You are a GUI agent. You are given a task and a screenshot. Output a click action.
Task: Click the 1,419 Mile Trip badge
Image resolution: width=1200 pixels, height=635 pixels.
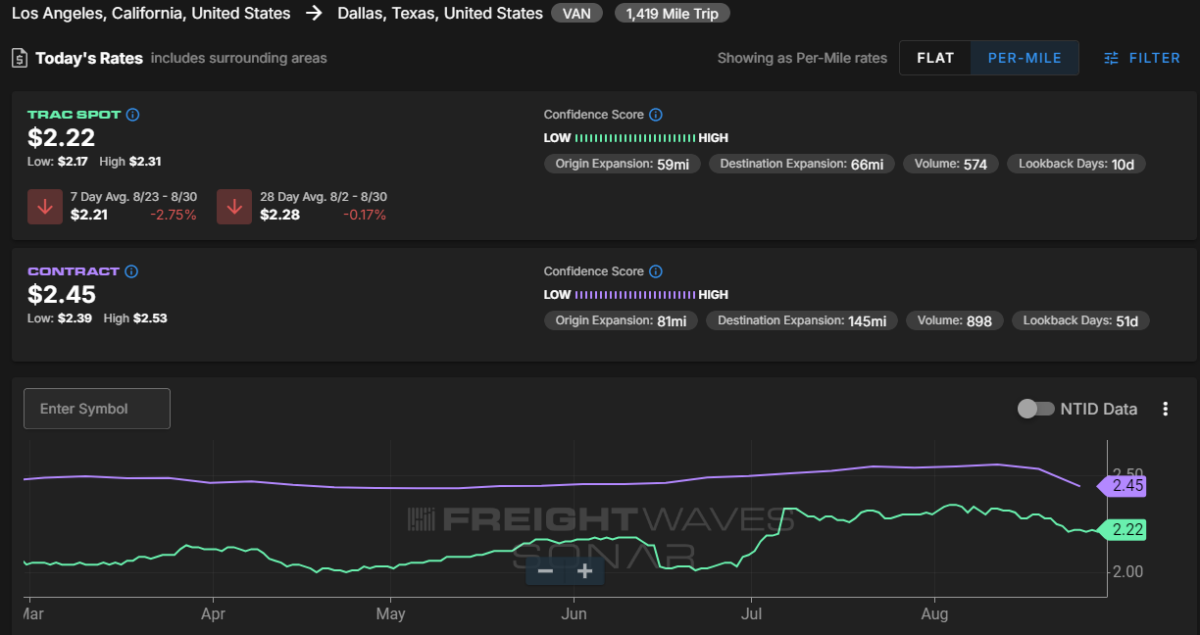tap(672, 14)
